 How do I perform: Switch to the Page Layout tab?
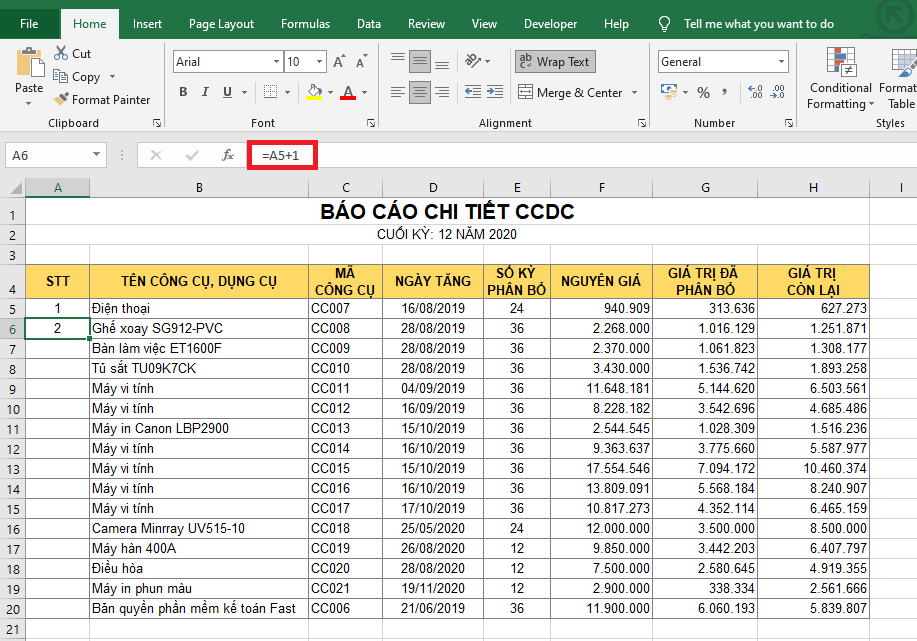[x=221, y=24]
